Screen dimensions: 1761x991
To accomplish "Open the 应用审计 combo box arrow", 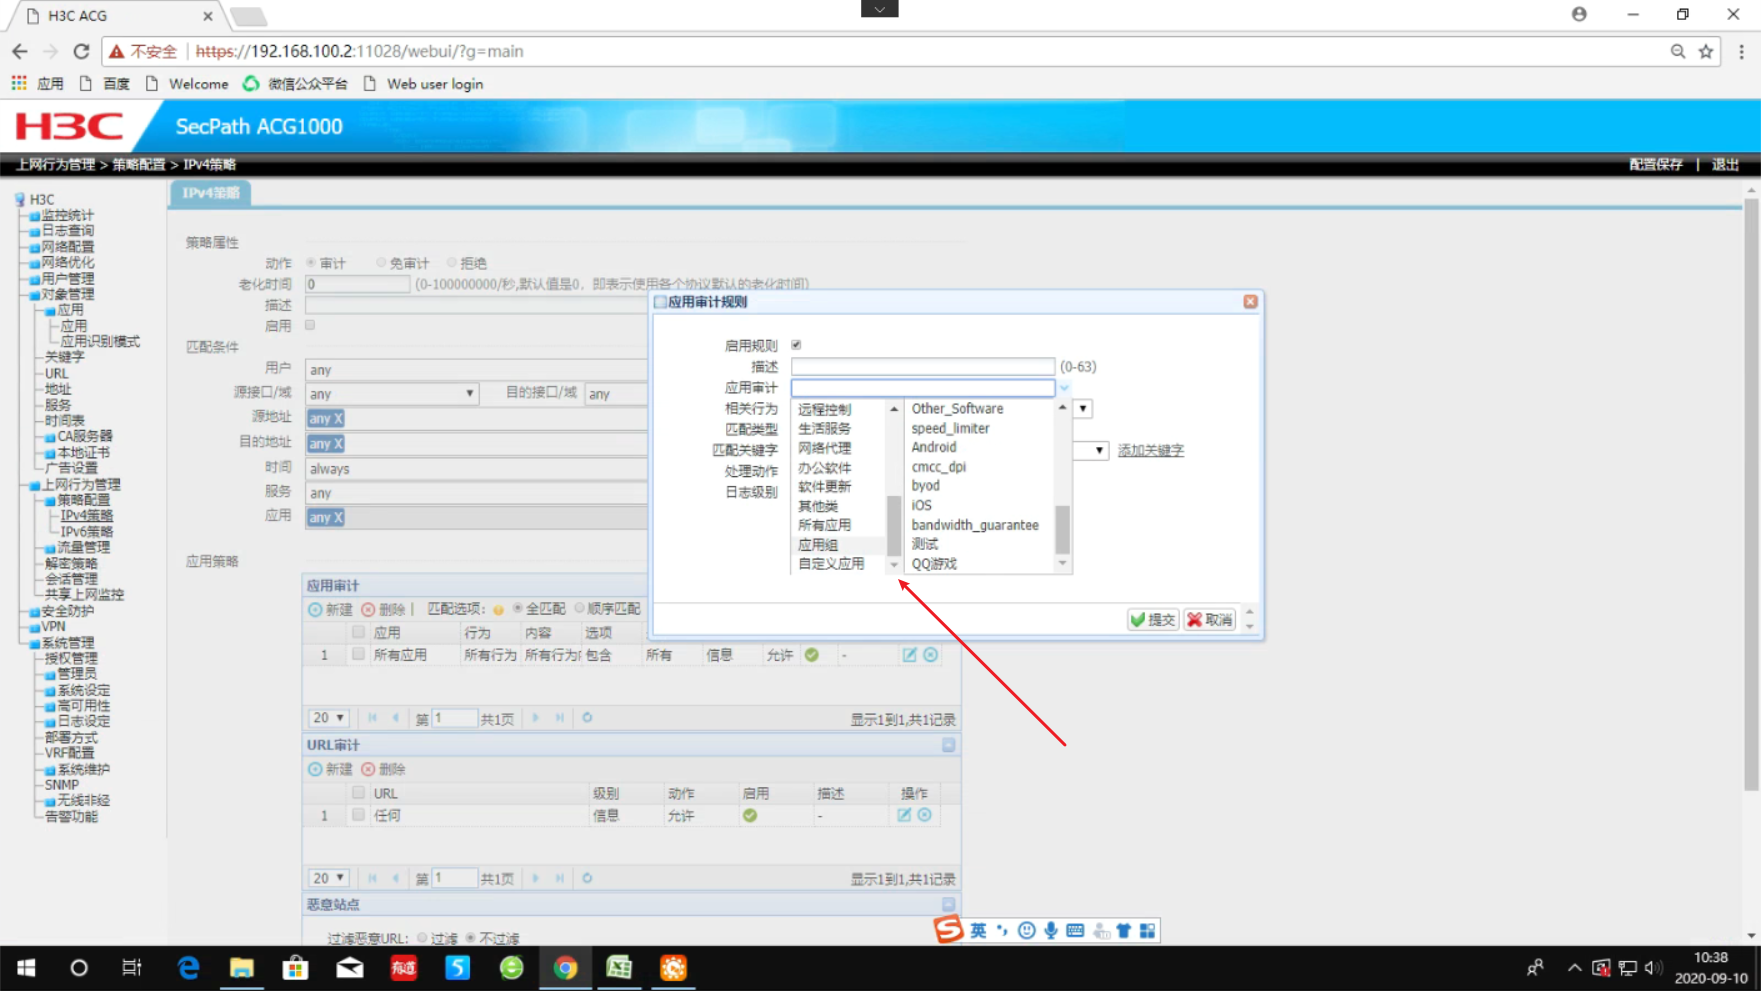I will point(1064,388).
